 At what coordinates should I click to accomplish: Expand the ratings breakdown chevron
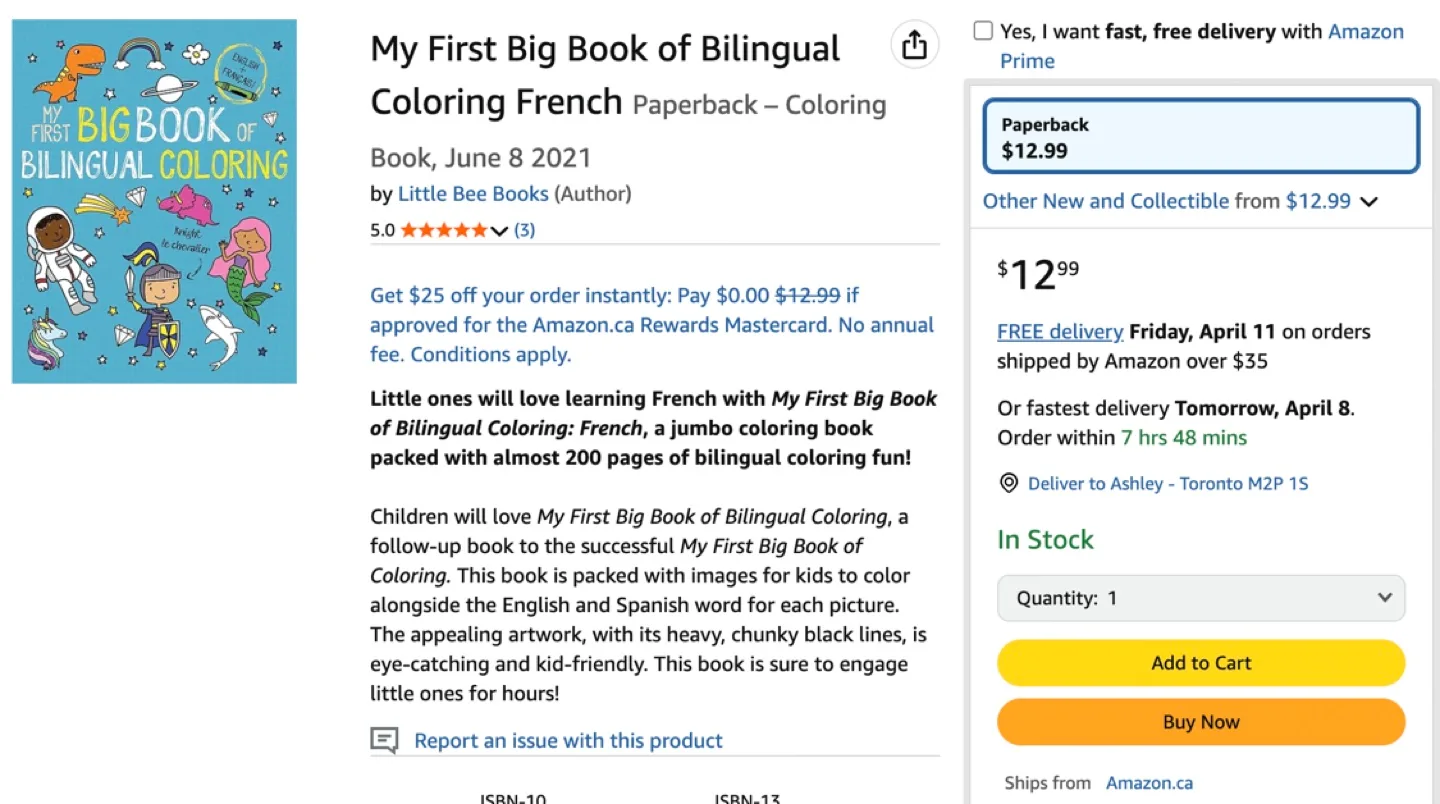[x=499, y=230]
